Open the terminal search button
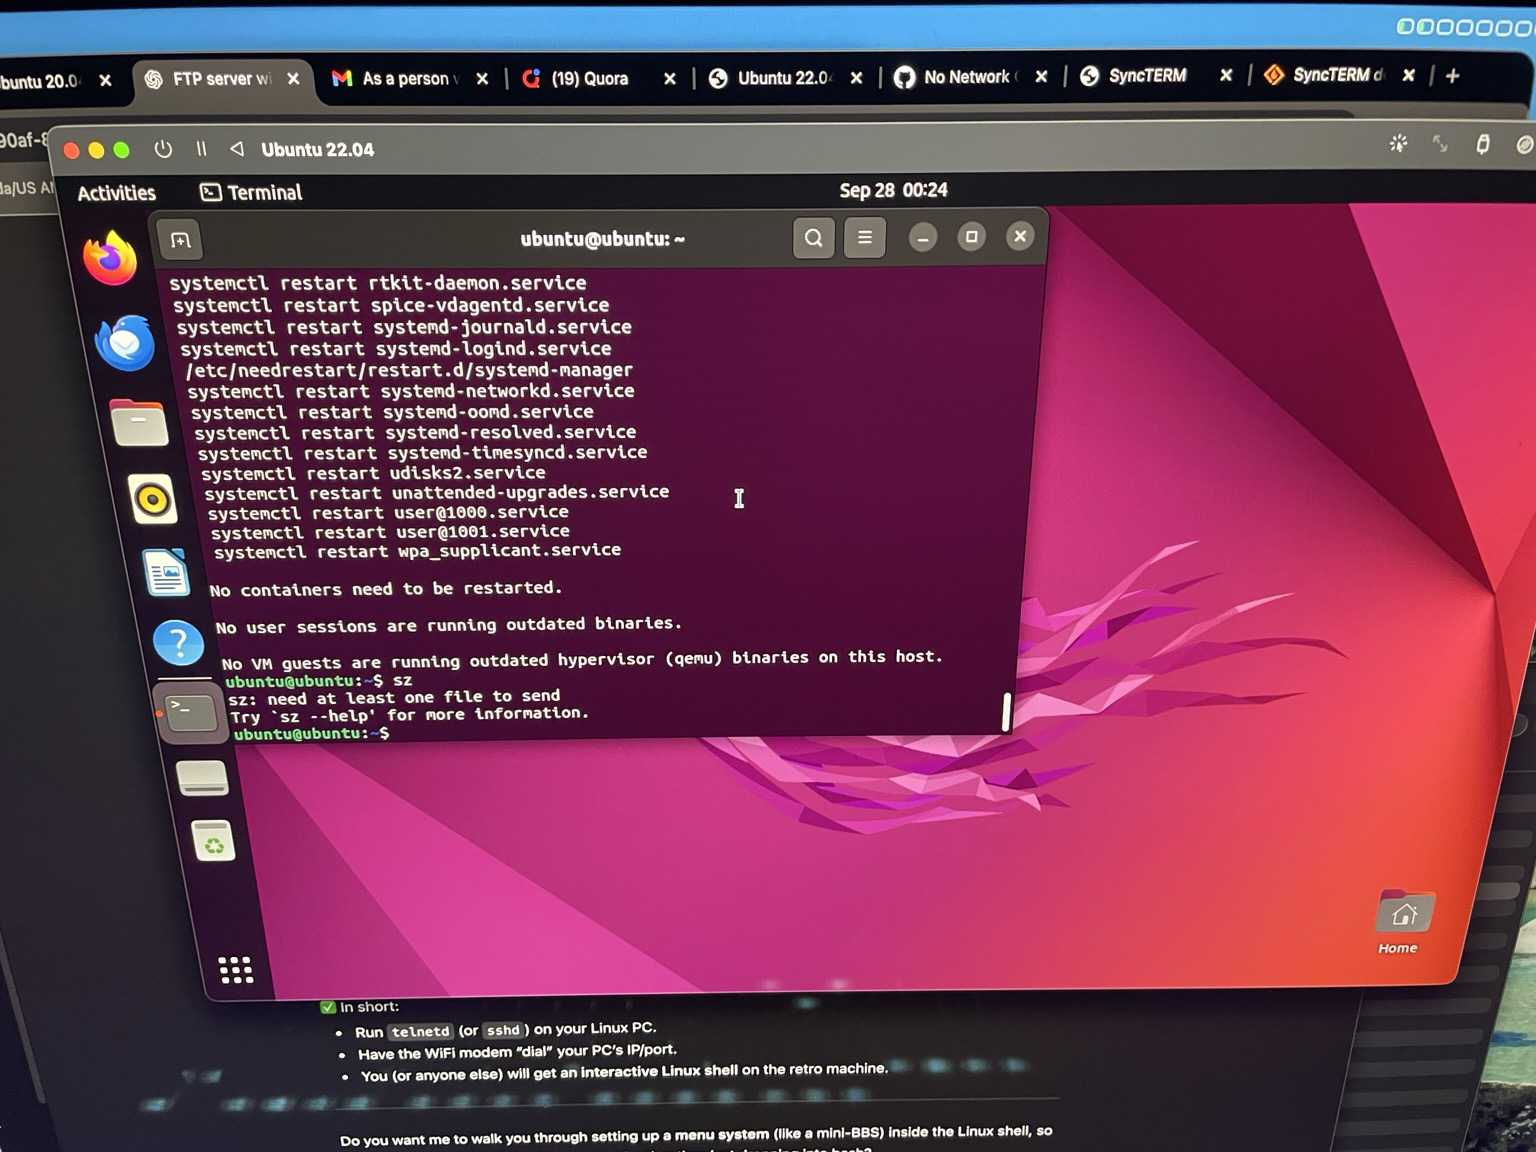The width and height of the screenshot is (1536, 1152). pyautogui.click(x=813, y=238)
